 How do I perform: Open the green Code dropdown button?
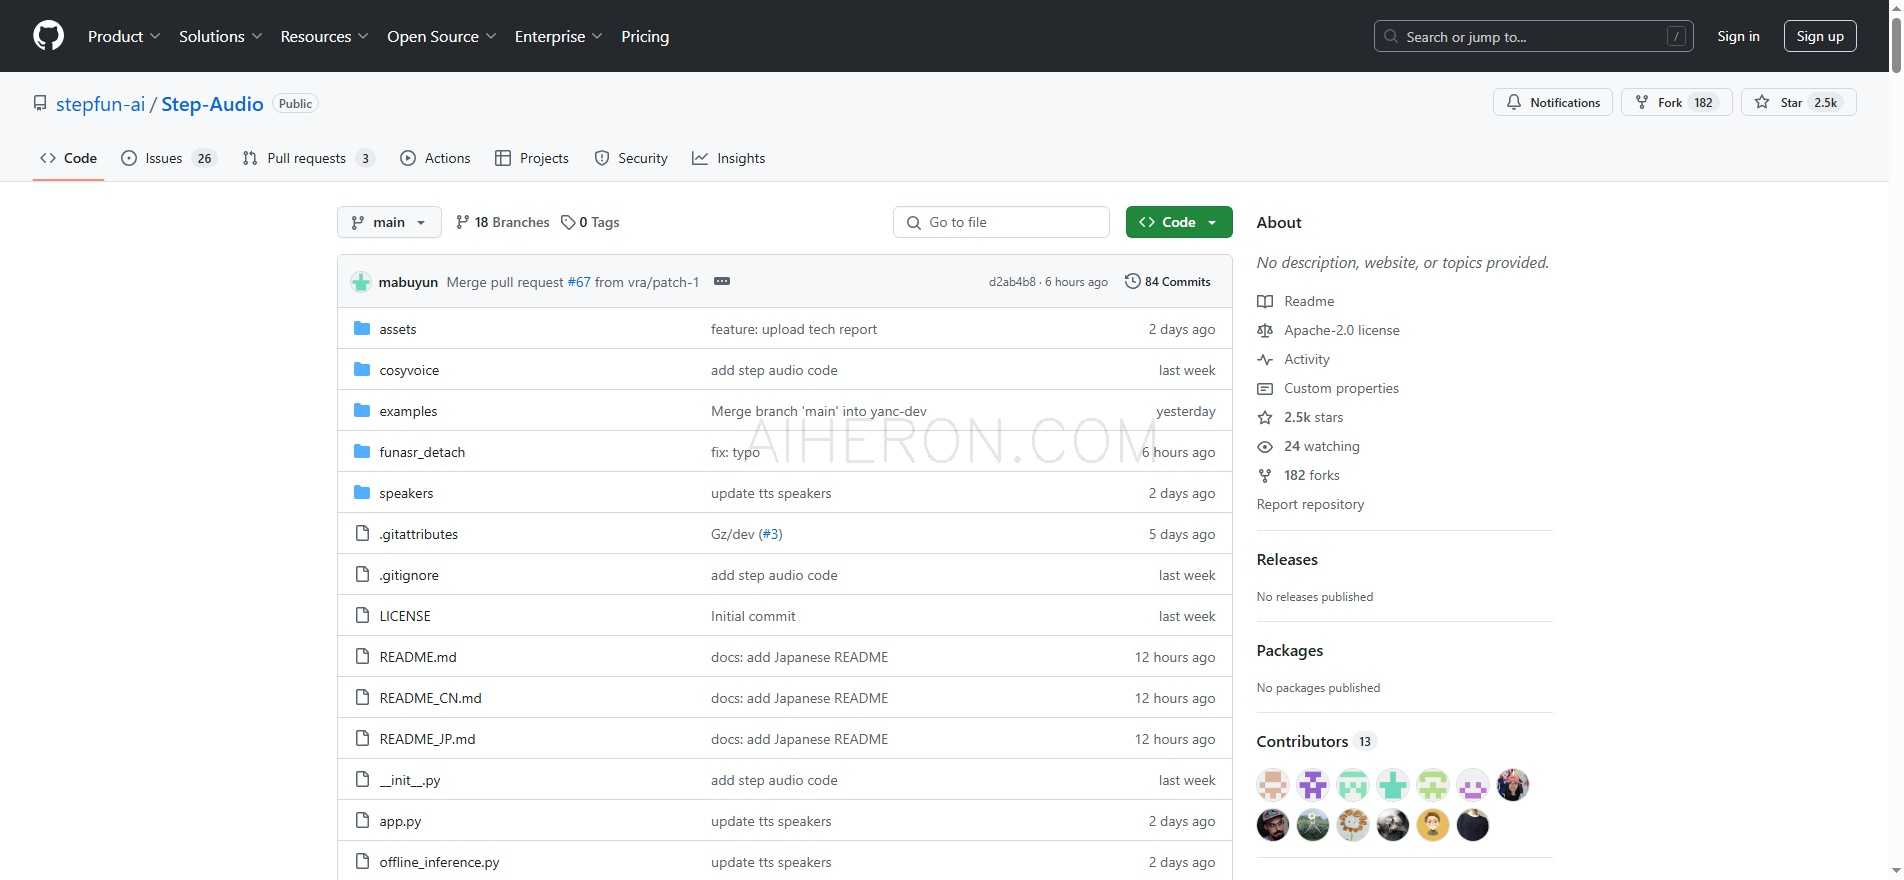(x=1179, y=222)
